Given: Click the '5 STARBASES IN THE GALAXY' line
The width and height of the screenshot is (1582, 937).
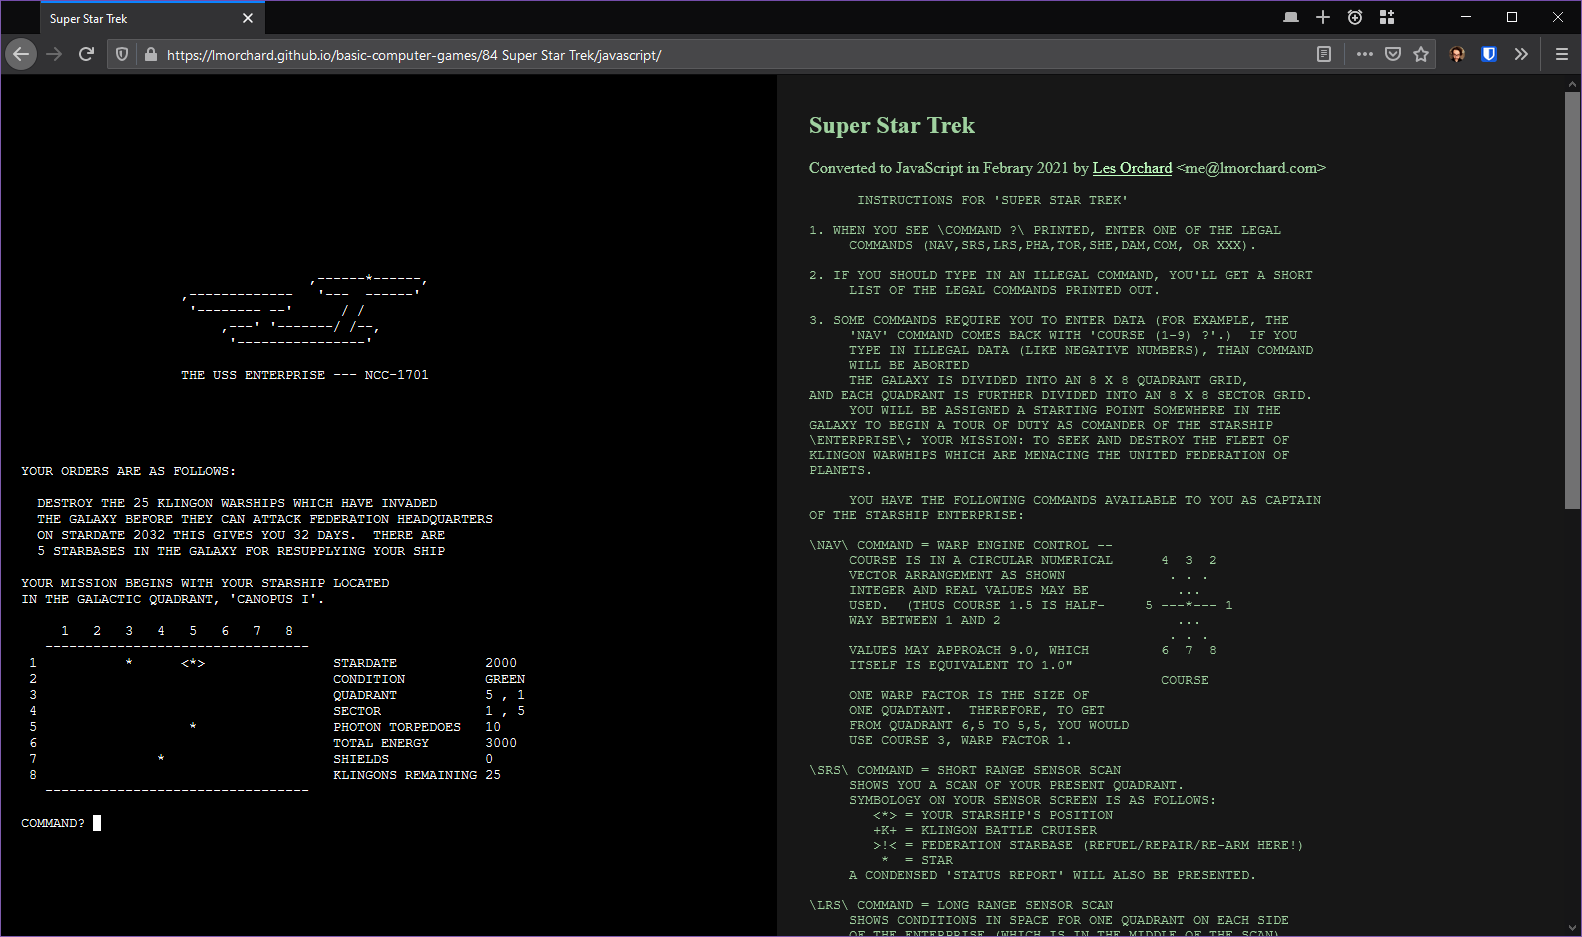Looking at the screenshot, I should [x=241, y=551].
